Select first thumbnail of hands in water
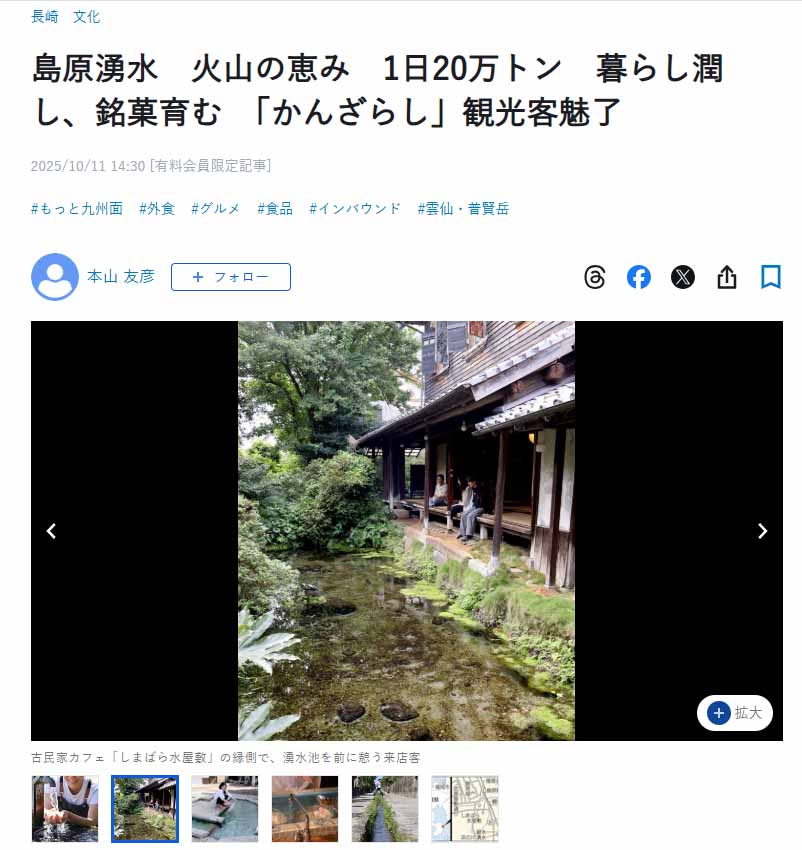The image size is (802, 850). [65, 809]
